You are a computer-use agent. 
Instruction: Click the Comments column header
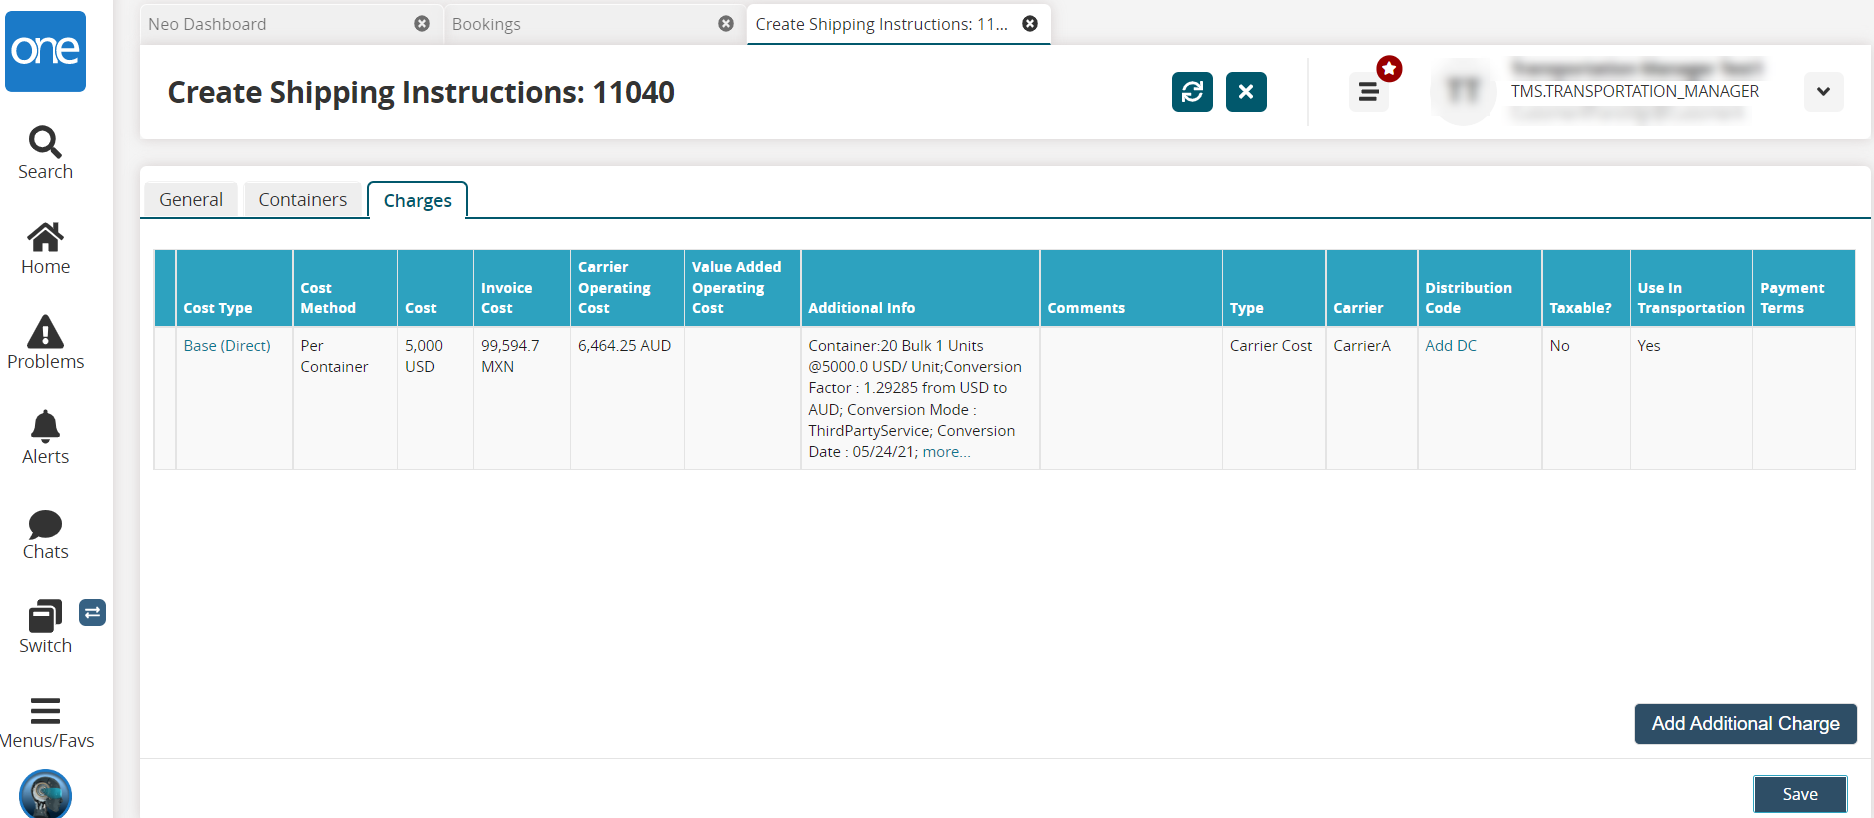[1131, 288]
